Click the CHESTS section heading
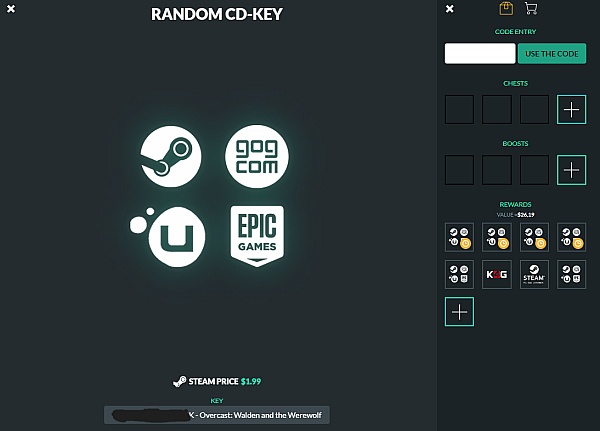The image size is (600, 431). 515,83
